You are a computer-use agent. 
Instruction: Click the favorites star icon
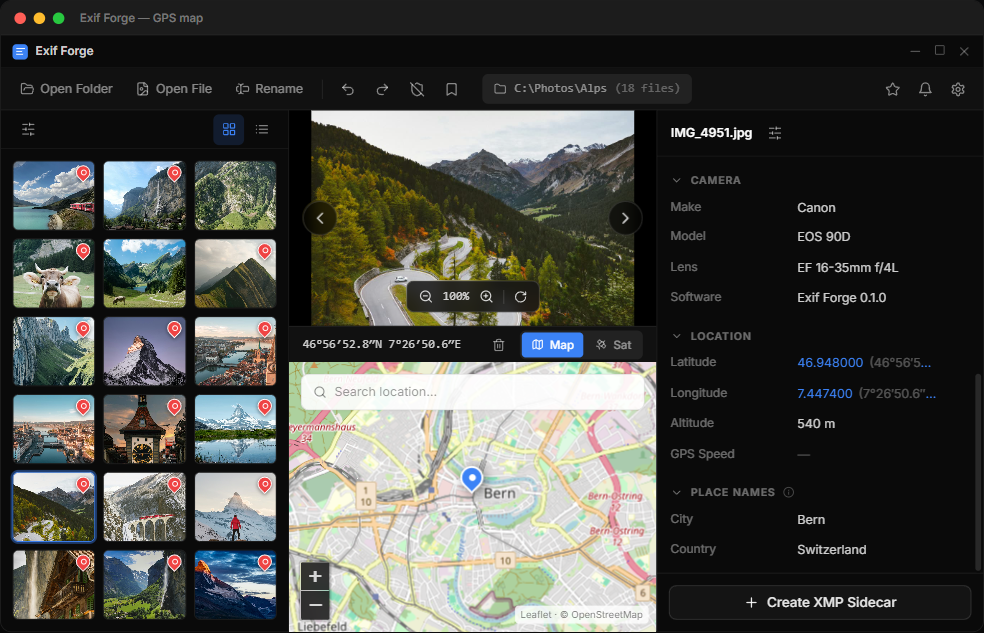click(x=892, y=89)
